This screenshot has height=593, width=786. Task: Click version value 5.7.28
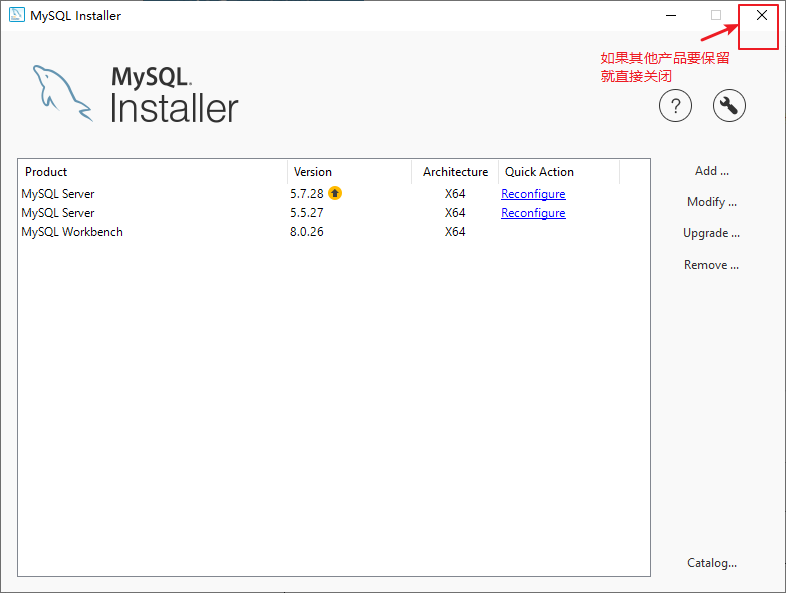(306, 194)
